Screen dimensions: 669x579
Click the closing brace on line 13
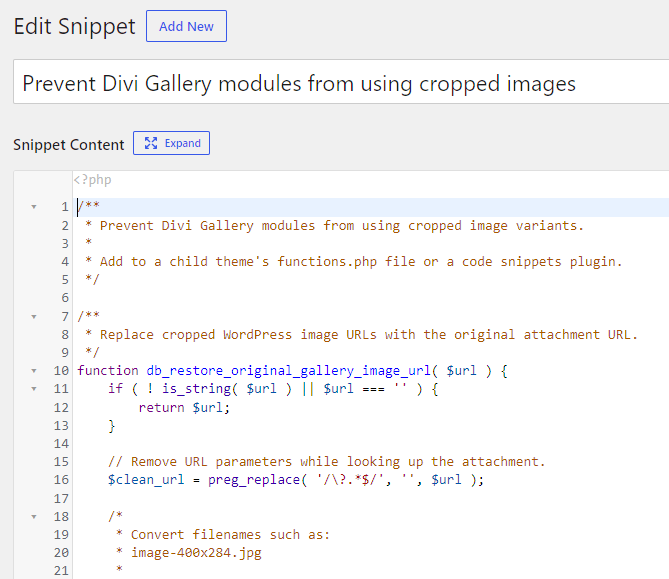click(112, 426)
